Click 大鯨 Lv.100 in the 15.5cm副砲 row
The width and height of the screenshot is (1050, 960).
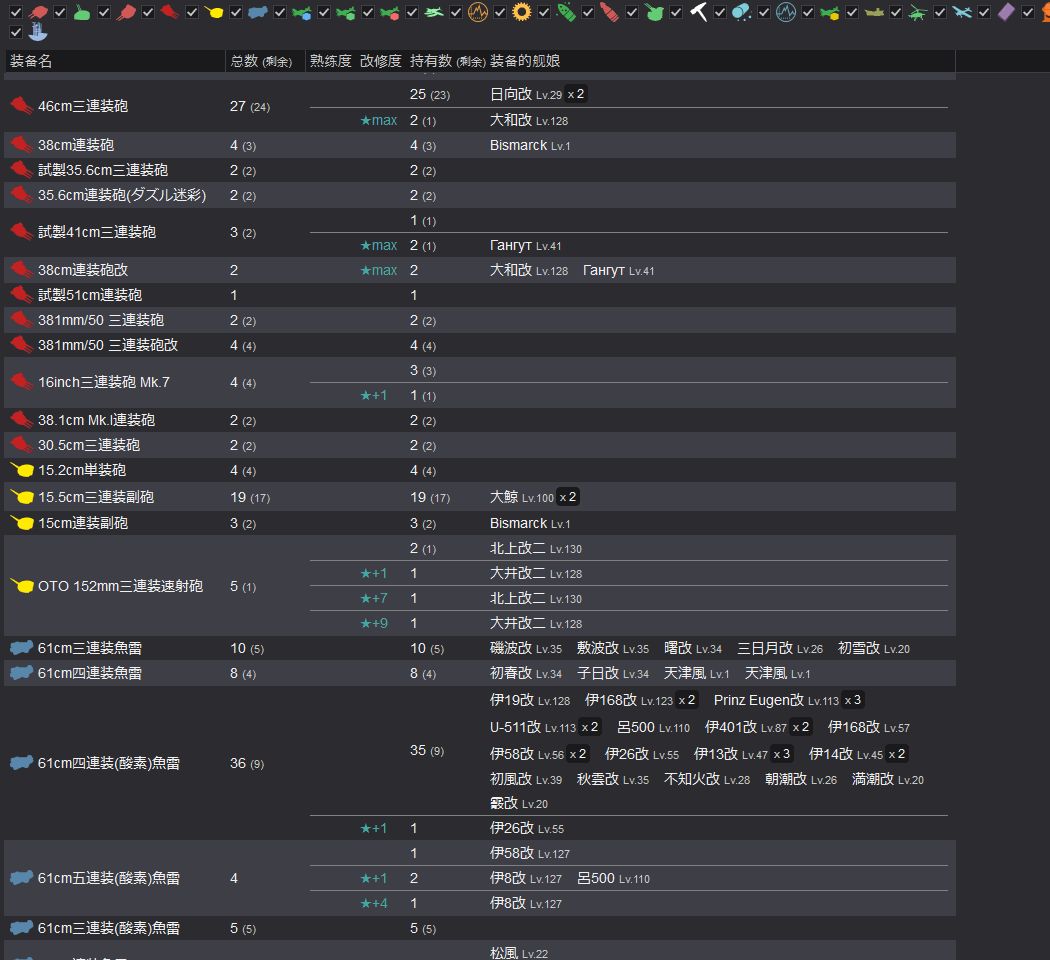(x=522, y=497)
